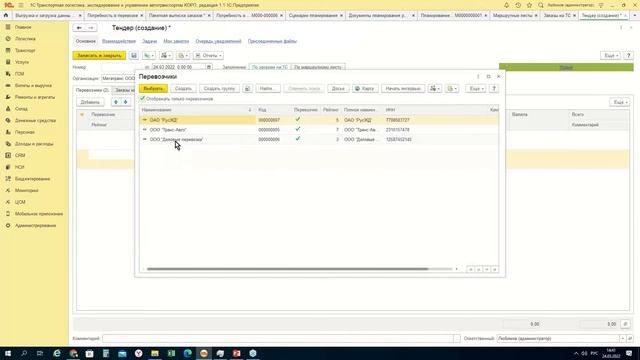
Task: Switch to Задачи tab
Action: pos(149,41)
